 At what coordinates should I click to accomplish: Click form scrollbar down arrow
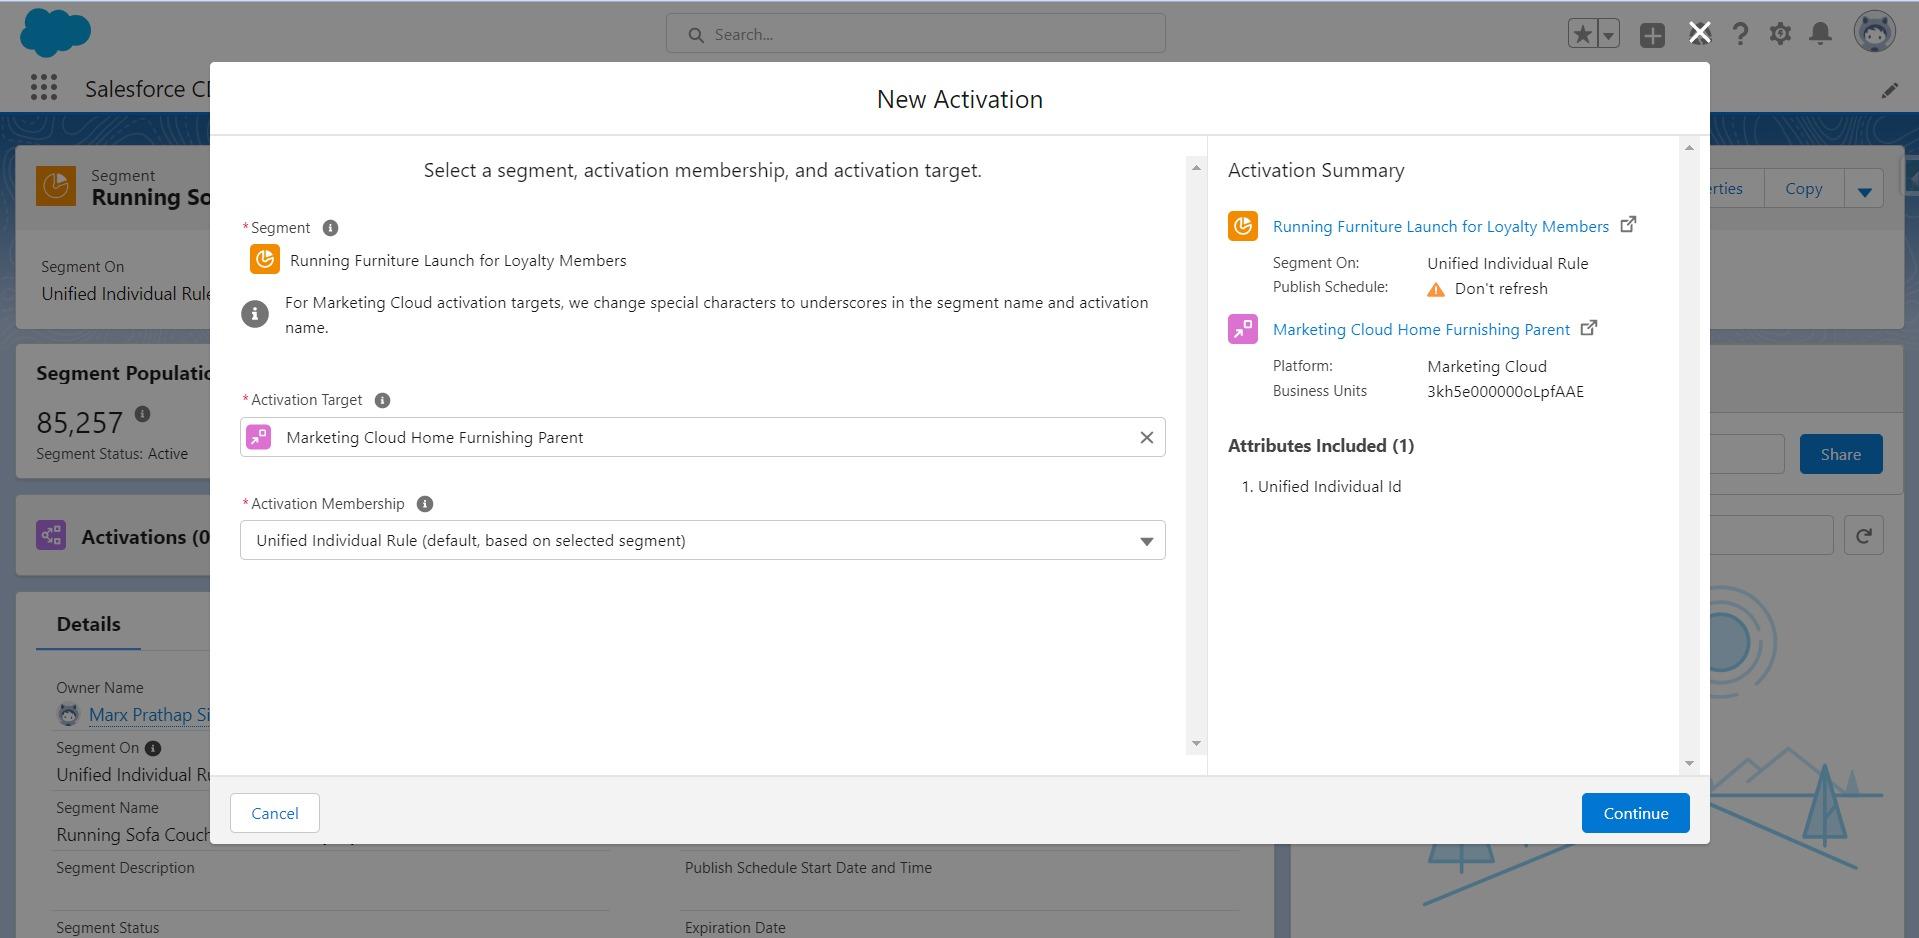[x=1196, y=744]
